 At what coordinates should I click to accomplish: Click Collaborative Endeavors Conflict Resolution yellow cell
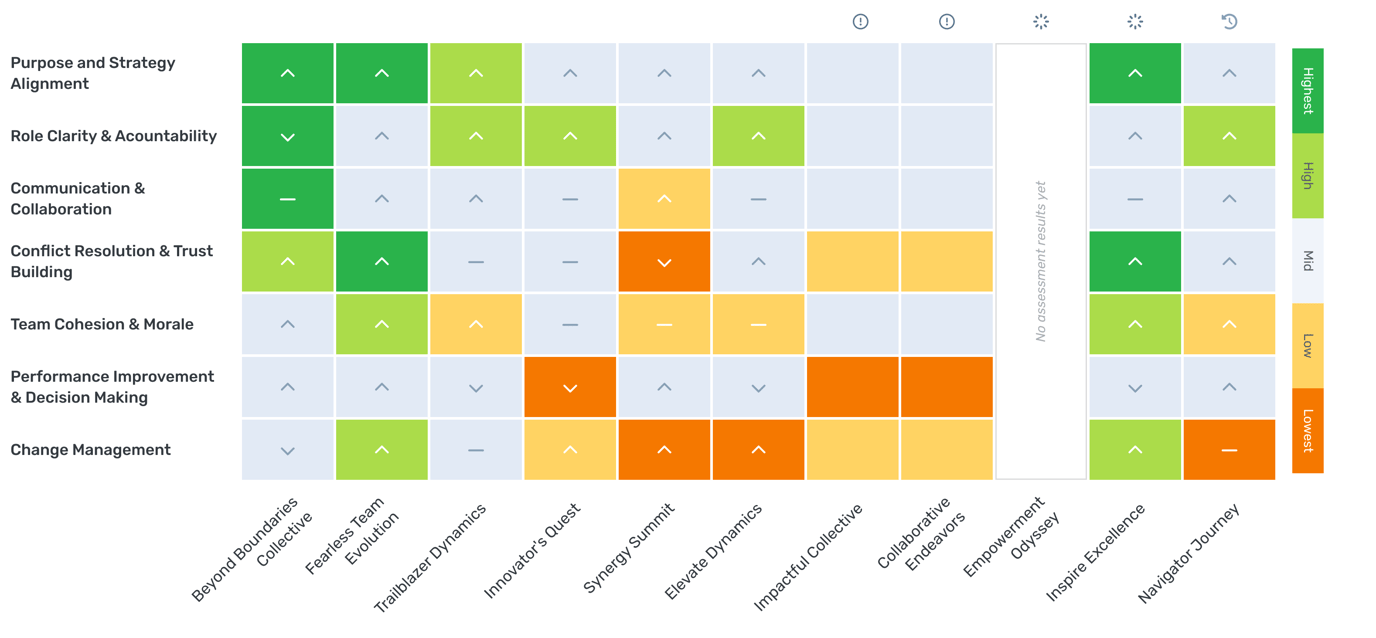[x=947, y=262]
